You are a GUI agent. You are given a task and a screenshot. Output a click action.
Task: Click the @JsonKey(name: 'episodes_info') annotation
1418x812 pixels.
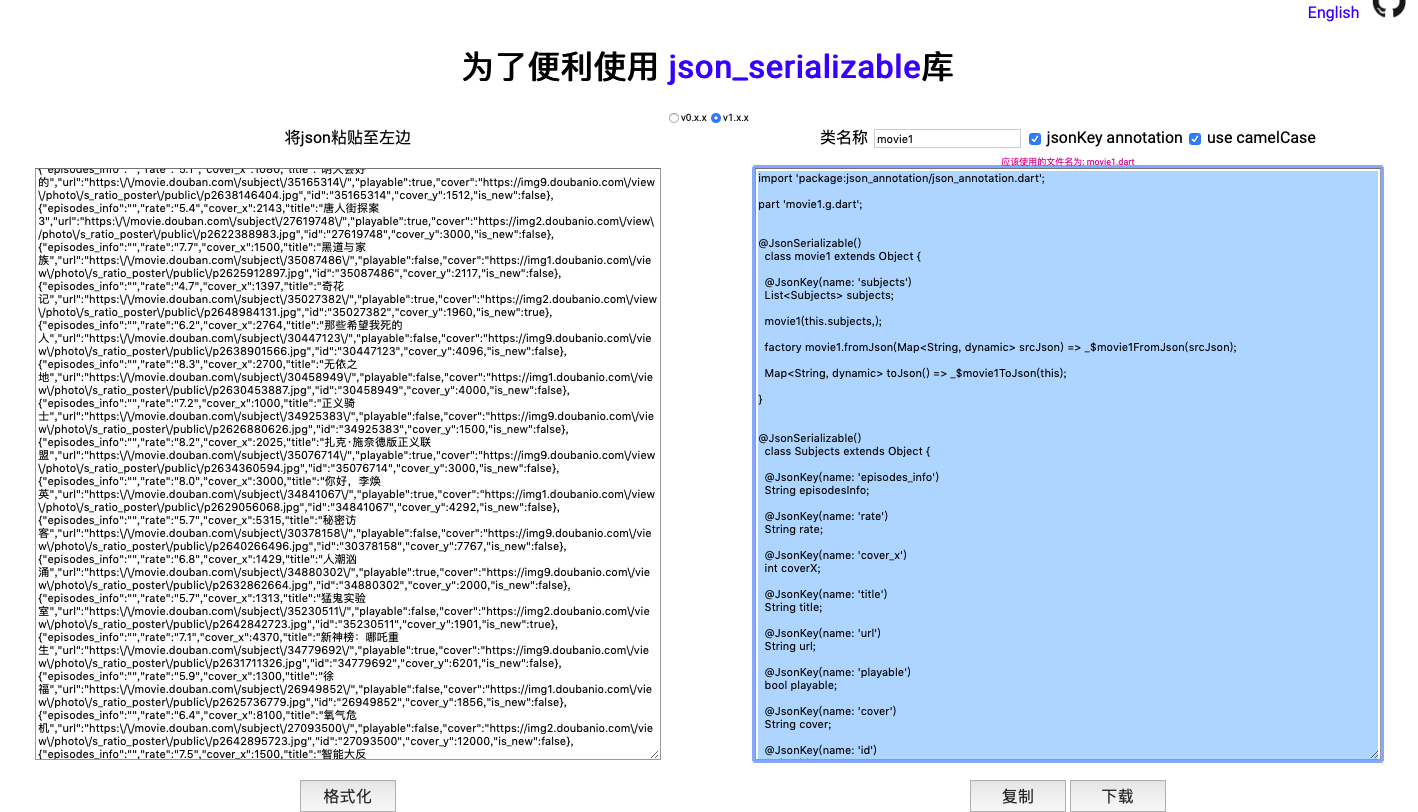(852, 477)
